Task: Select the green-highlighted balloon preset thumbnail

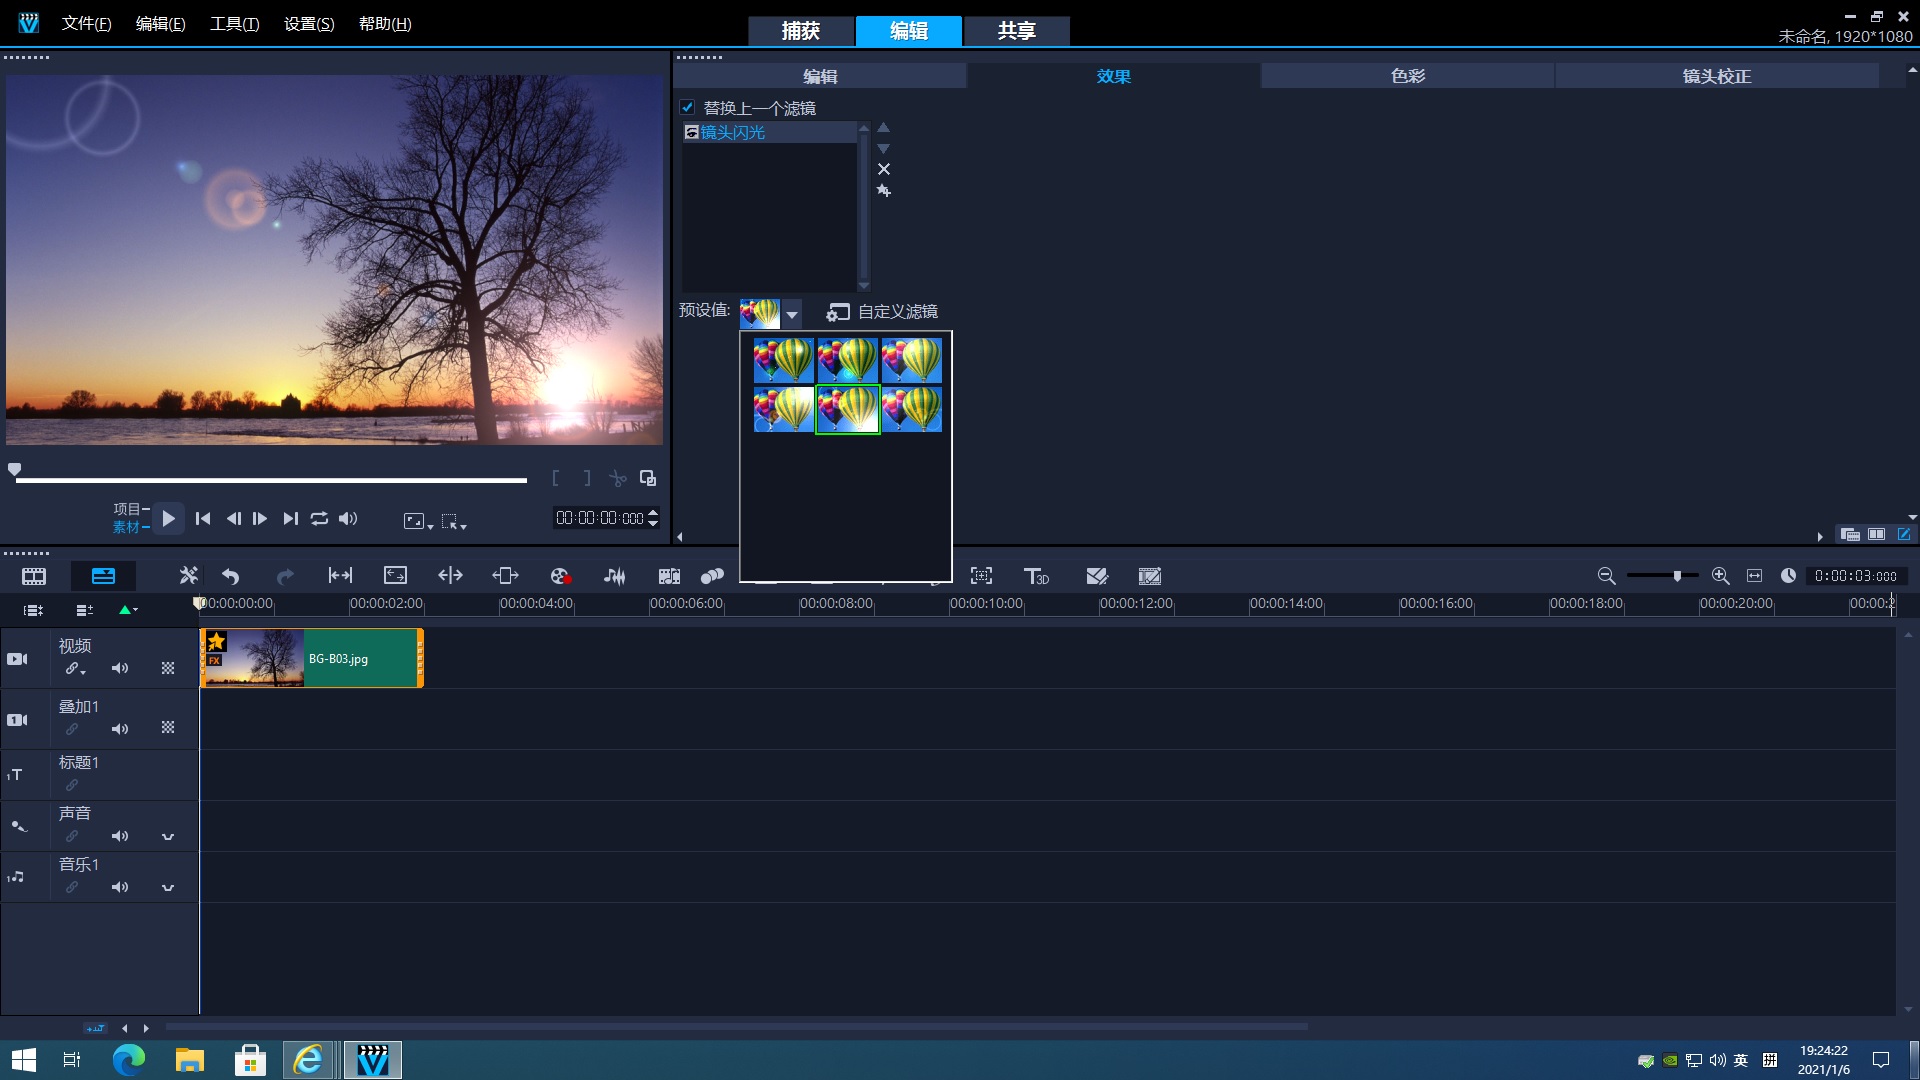Action: (848, 409)
